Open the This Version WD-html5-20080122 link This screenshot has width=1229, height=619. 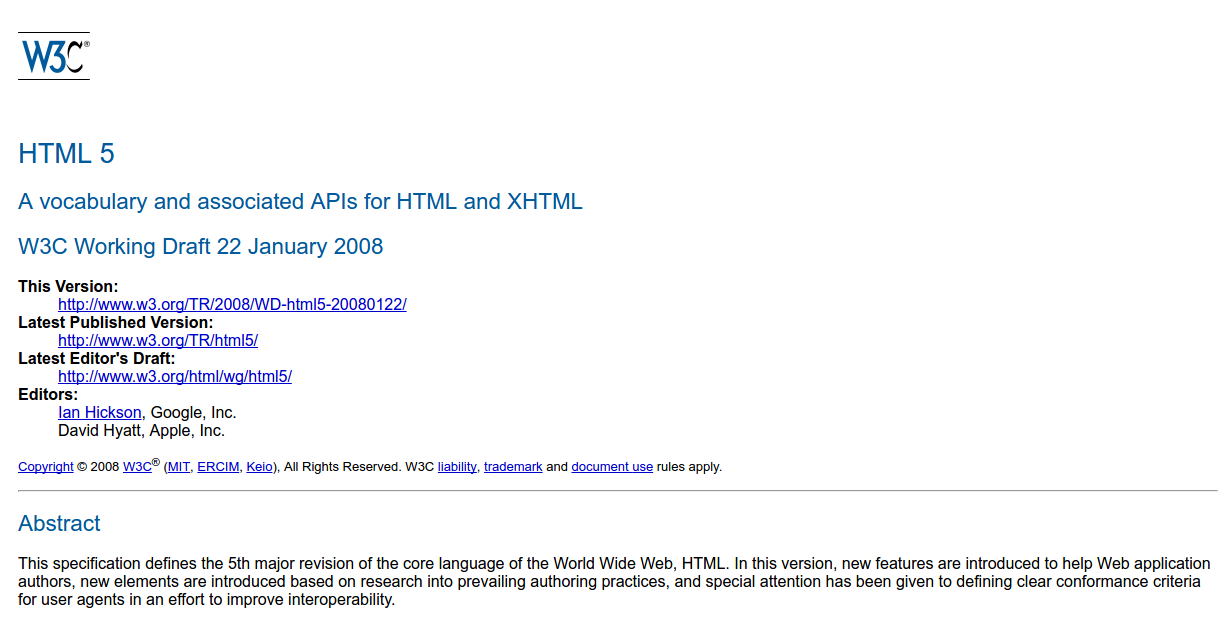[x=232, y=304]
